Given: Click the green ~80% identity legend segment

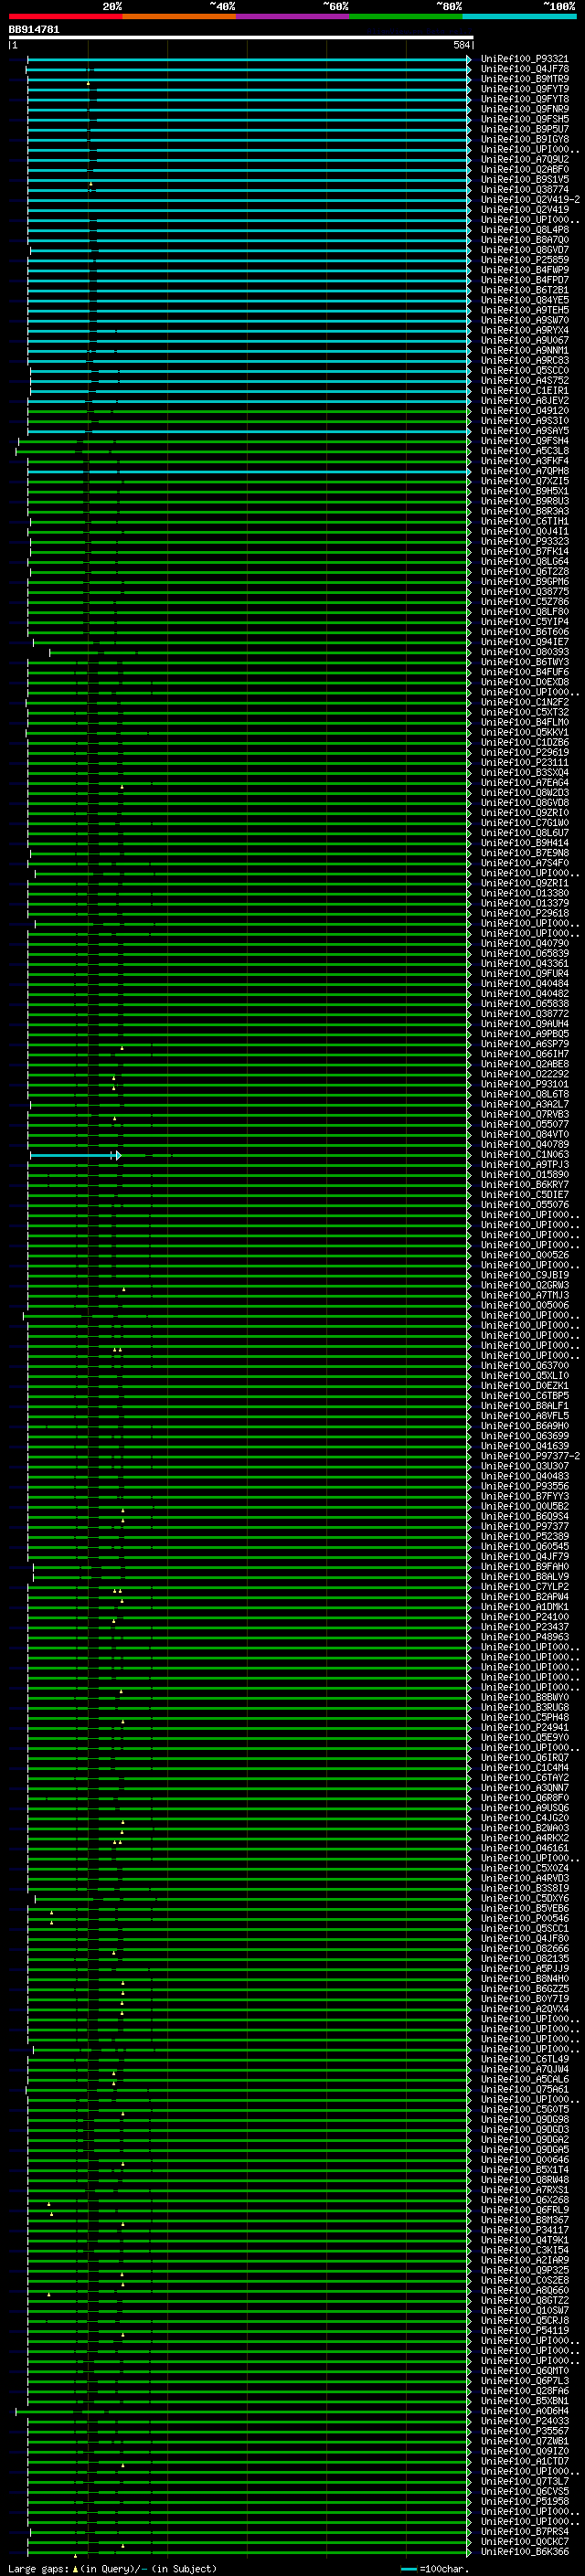Looking at the screenshot, I should click(406, 16).
